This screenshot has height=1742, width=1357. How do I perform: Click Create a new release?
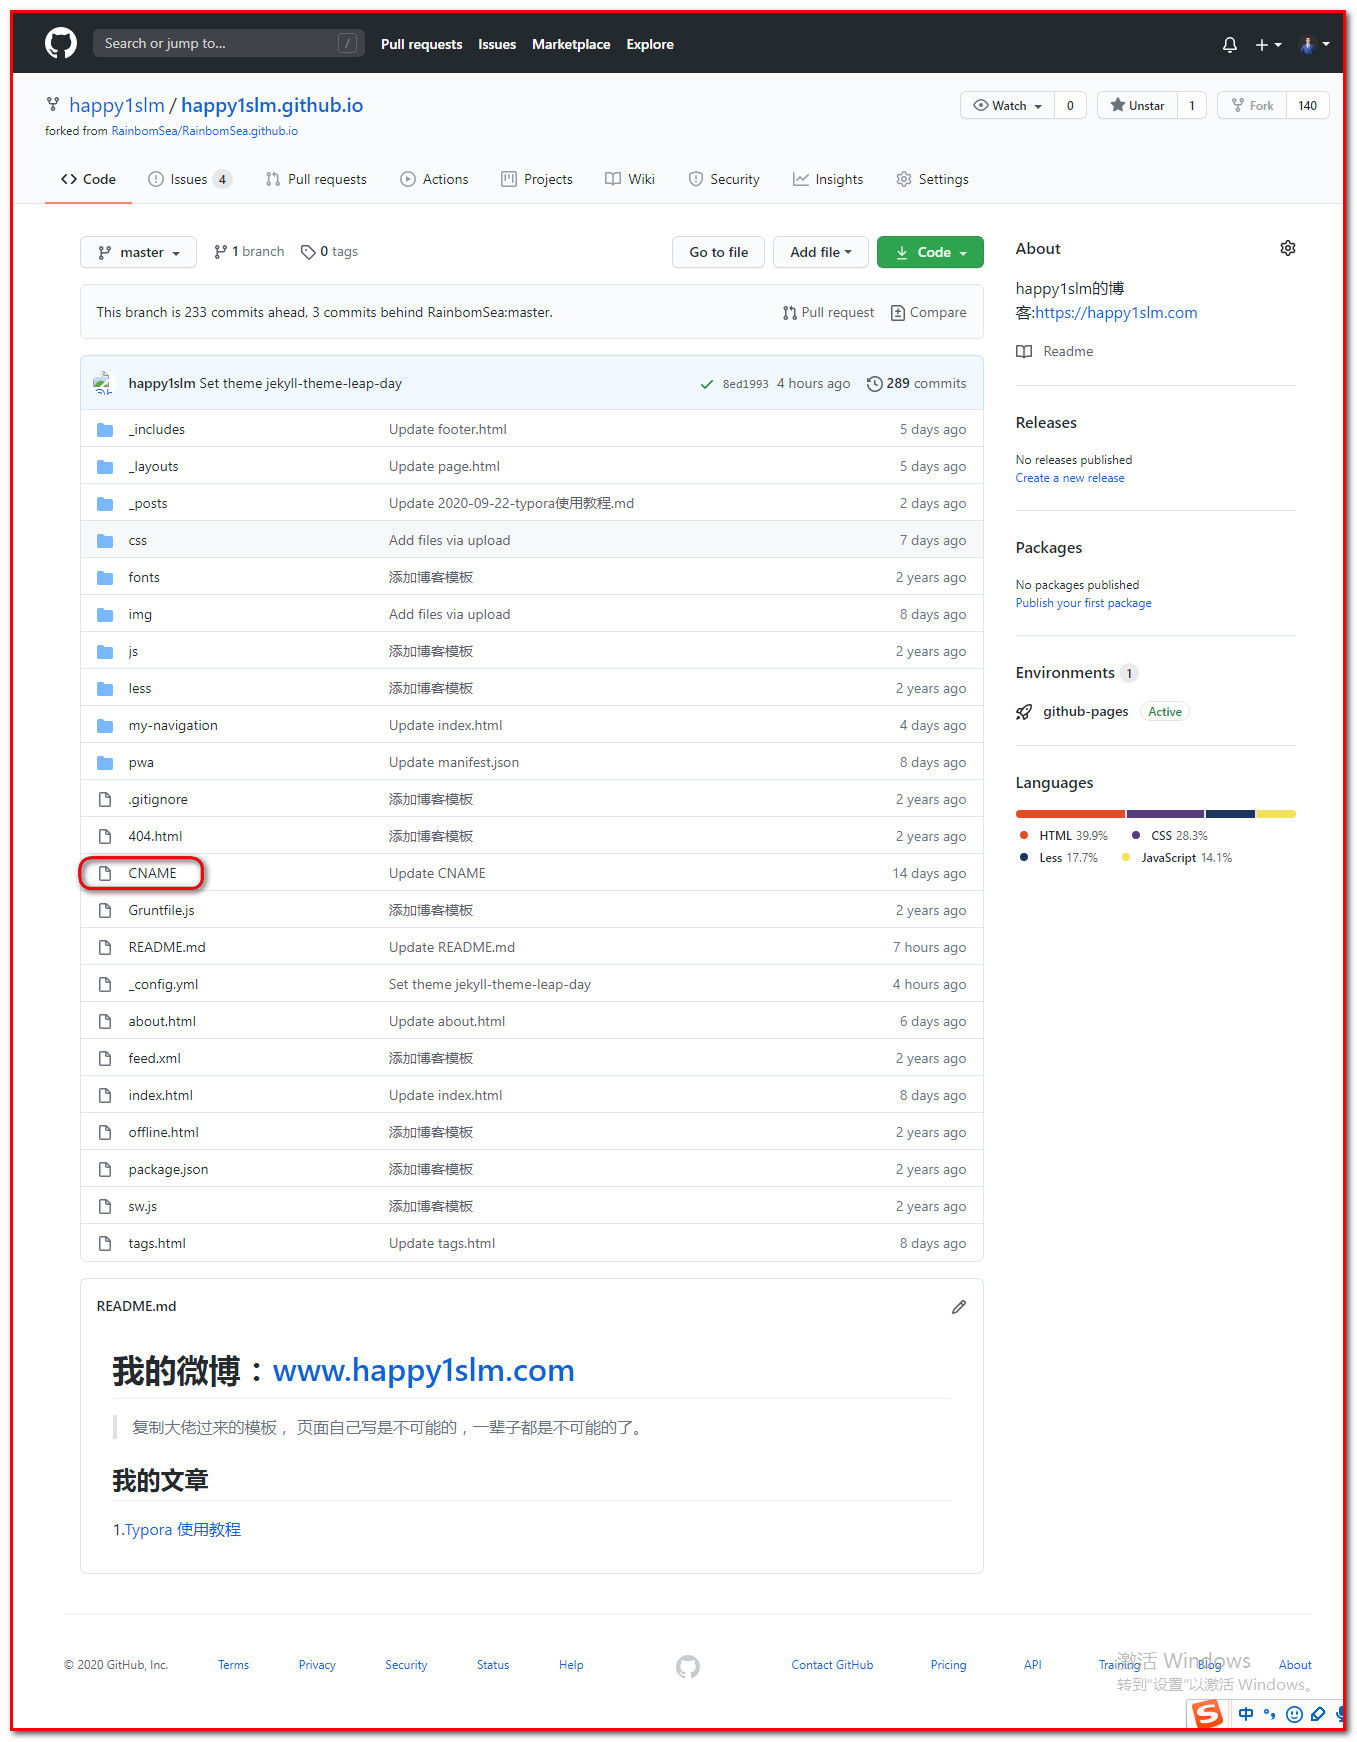pyautogui.click(x=1070, y=478)
